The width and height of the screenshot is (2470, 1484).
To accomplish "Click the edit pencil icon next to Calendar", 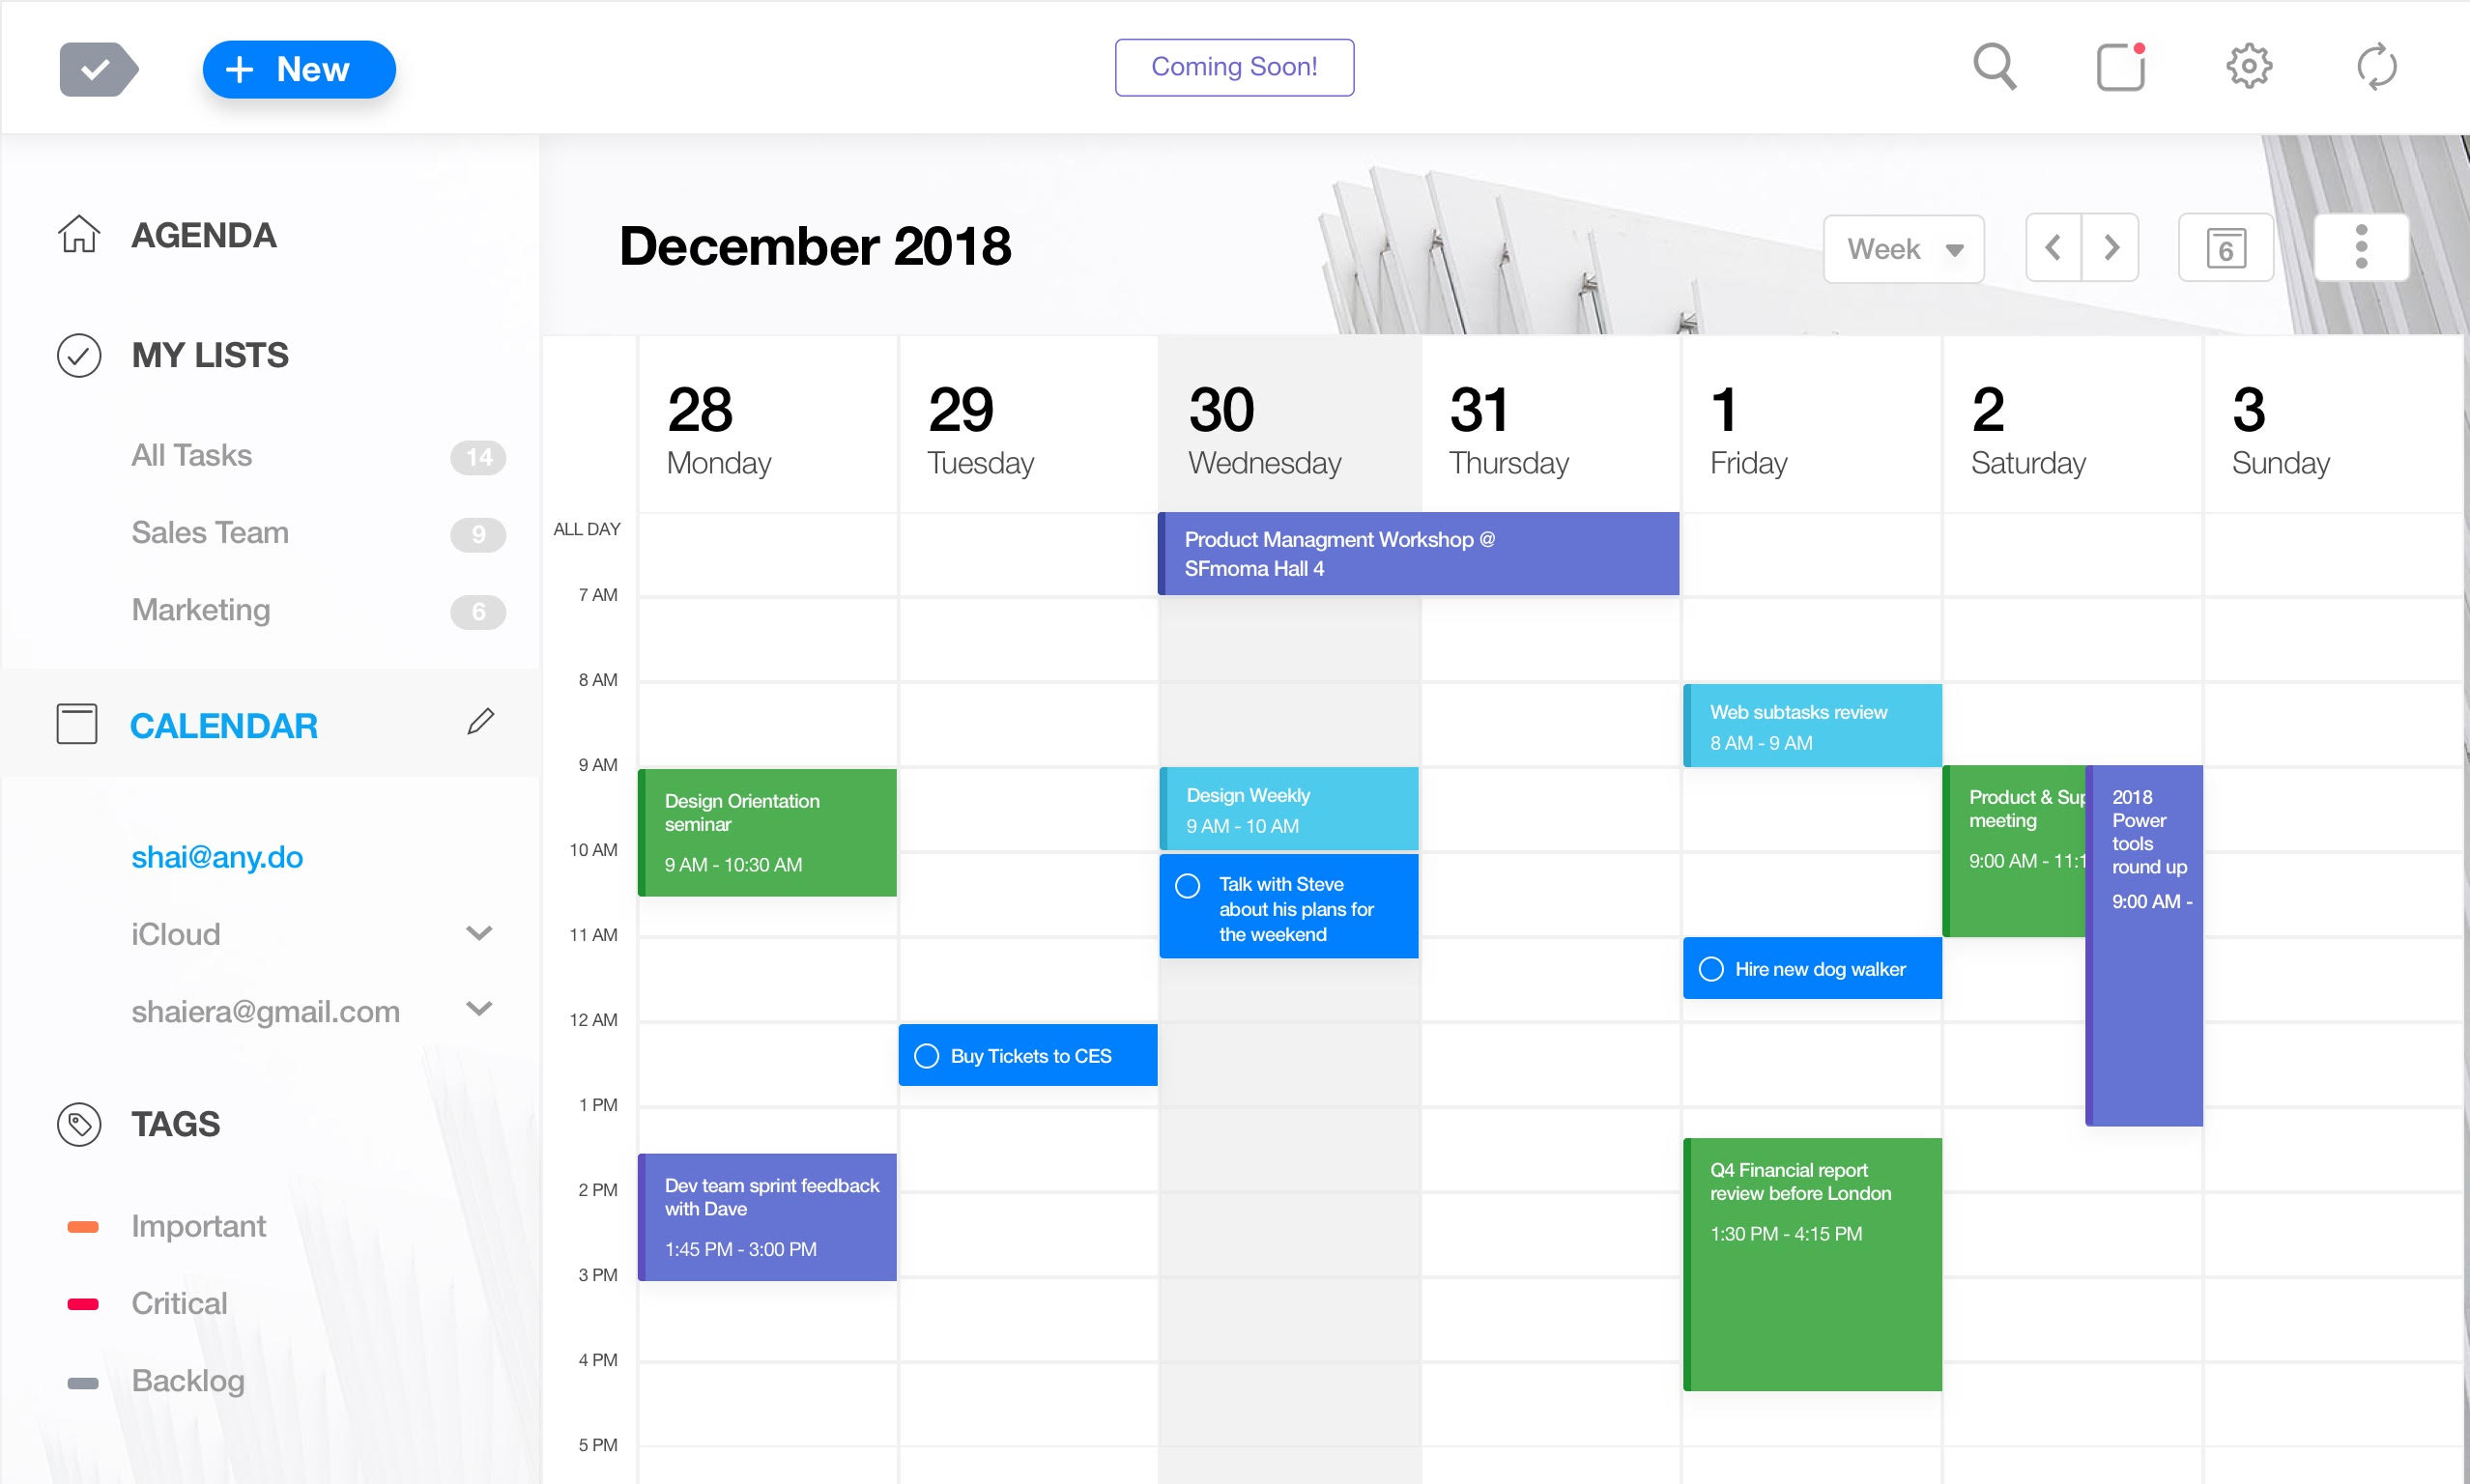I will coord(480,724).
